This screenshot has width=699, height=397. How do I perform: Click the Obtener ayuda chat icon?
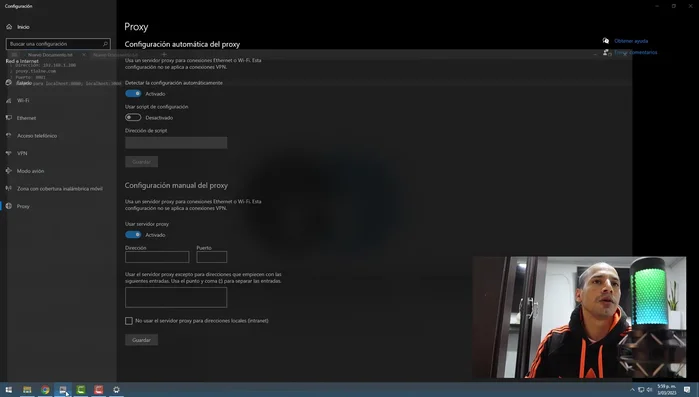pos(605,41)
